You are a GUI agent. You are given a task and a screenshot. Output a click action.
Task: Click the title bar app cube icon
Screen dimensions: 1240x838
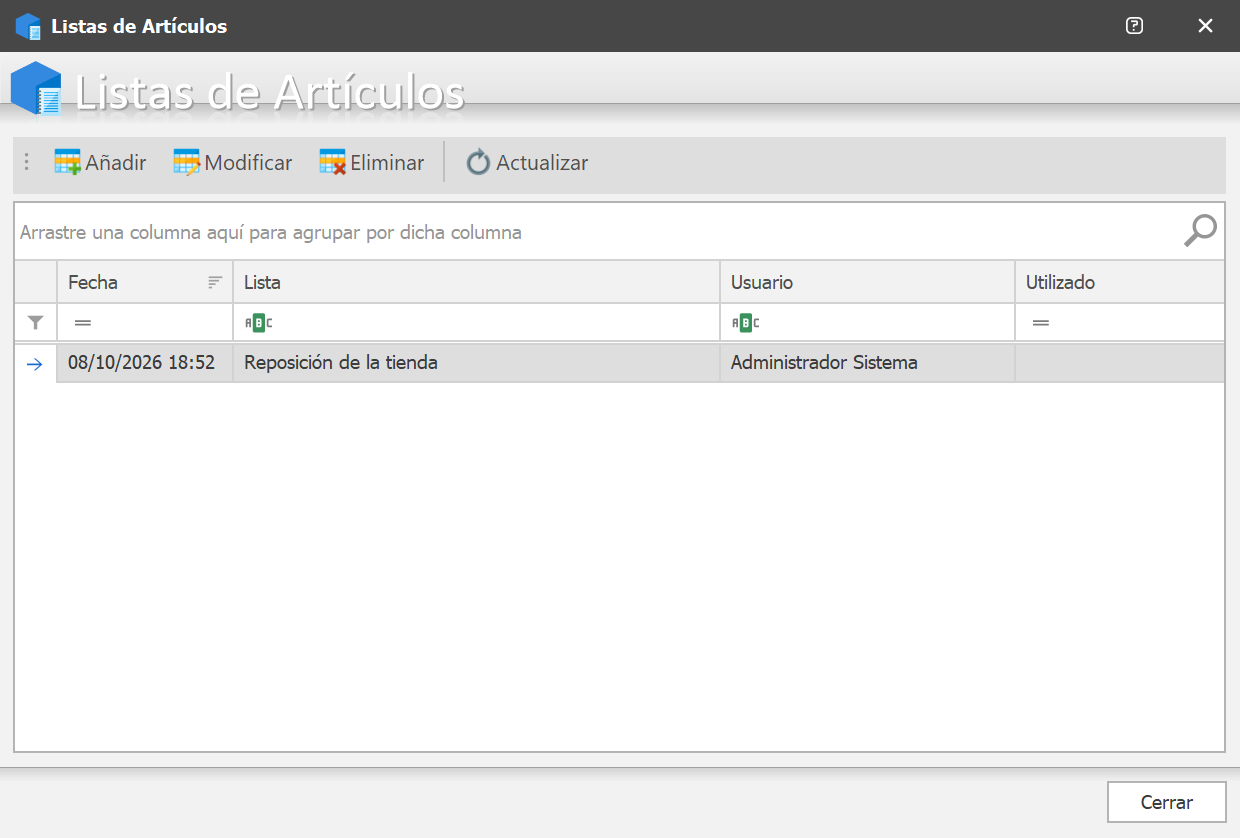[28, 26]
